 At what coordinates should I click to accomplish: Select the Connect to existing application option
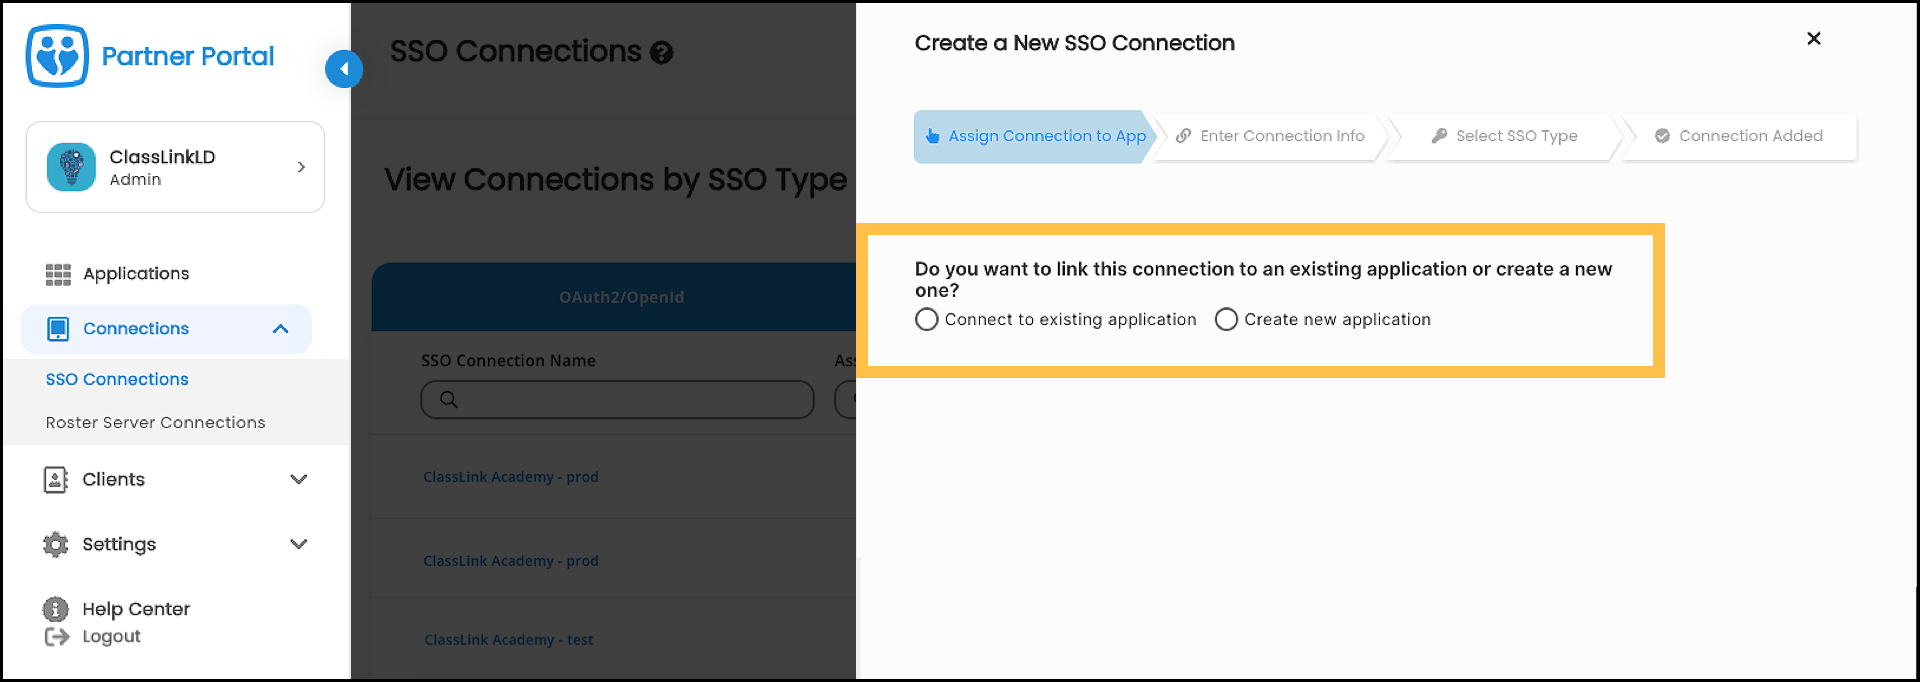[x=926, y=319]
